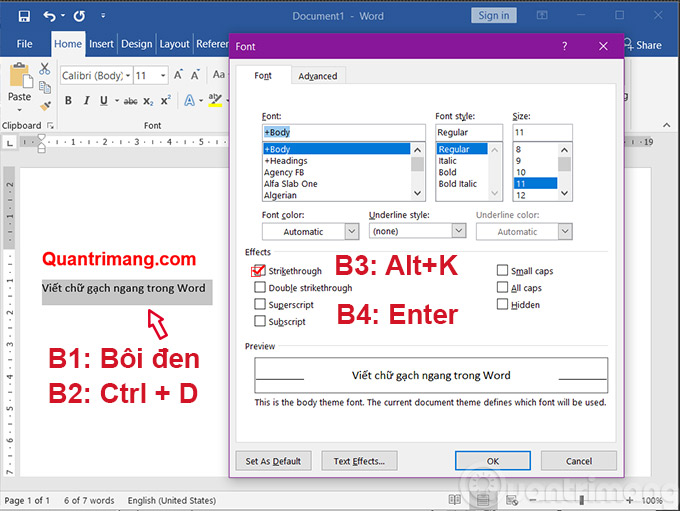This screenshot has height=511, width=680.
Task: Apply the text highlight color
Action: (215, 100)
